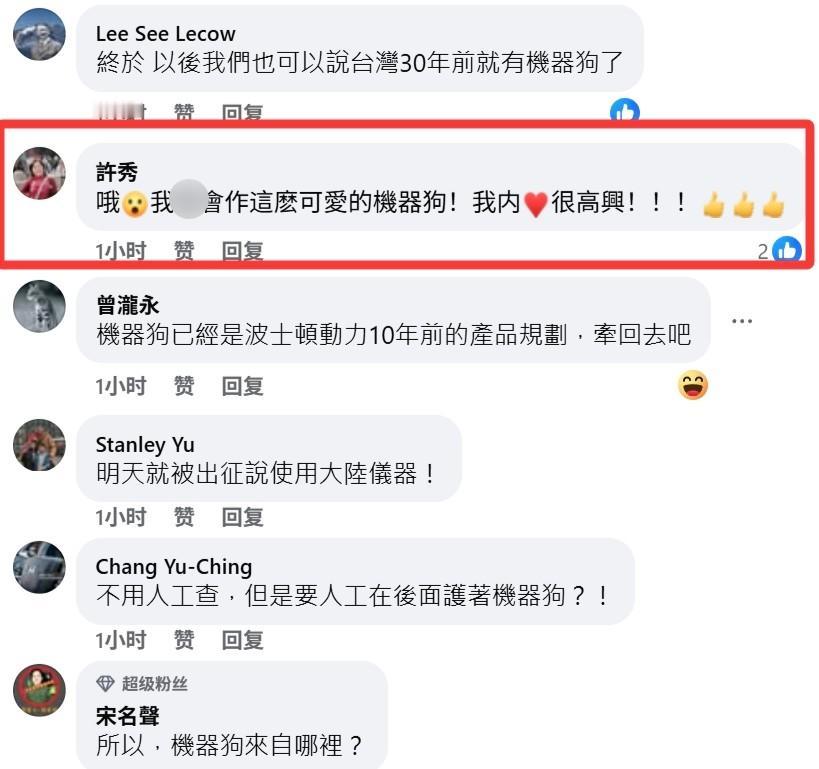Click the haha reaction icon on 曾瀧永's comment

pos(693,386)
